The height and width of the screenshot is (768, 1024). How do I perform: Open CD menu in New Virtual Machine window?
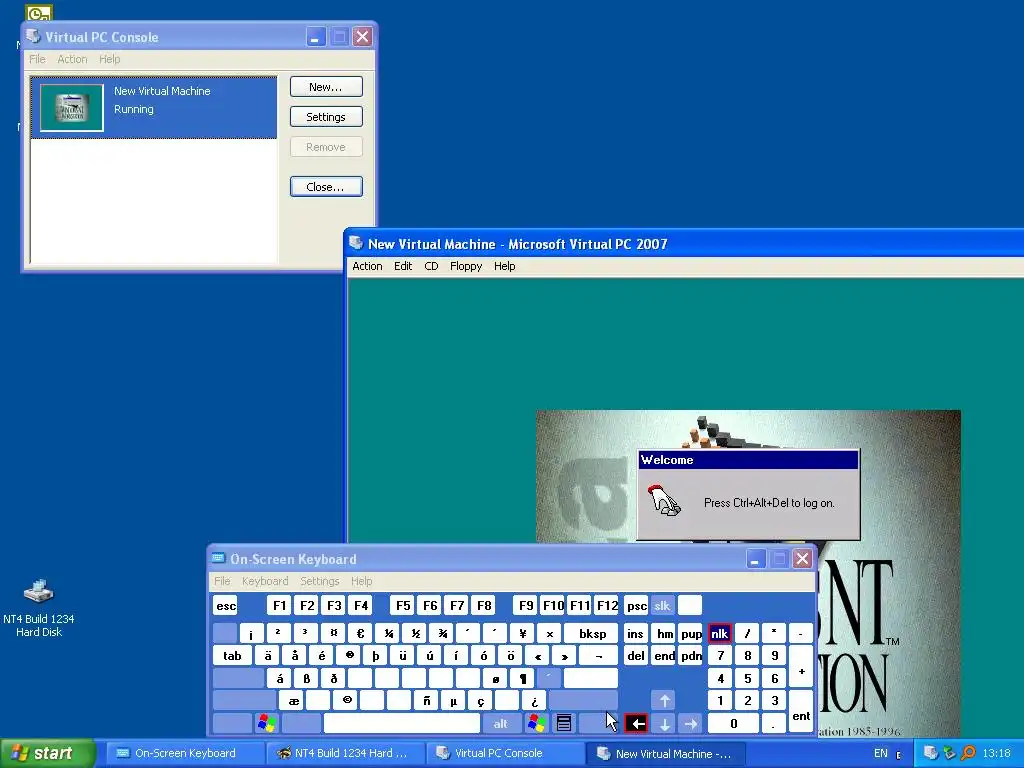click(x=431, y=266)
